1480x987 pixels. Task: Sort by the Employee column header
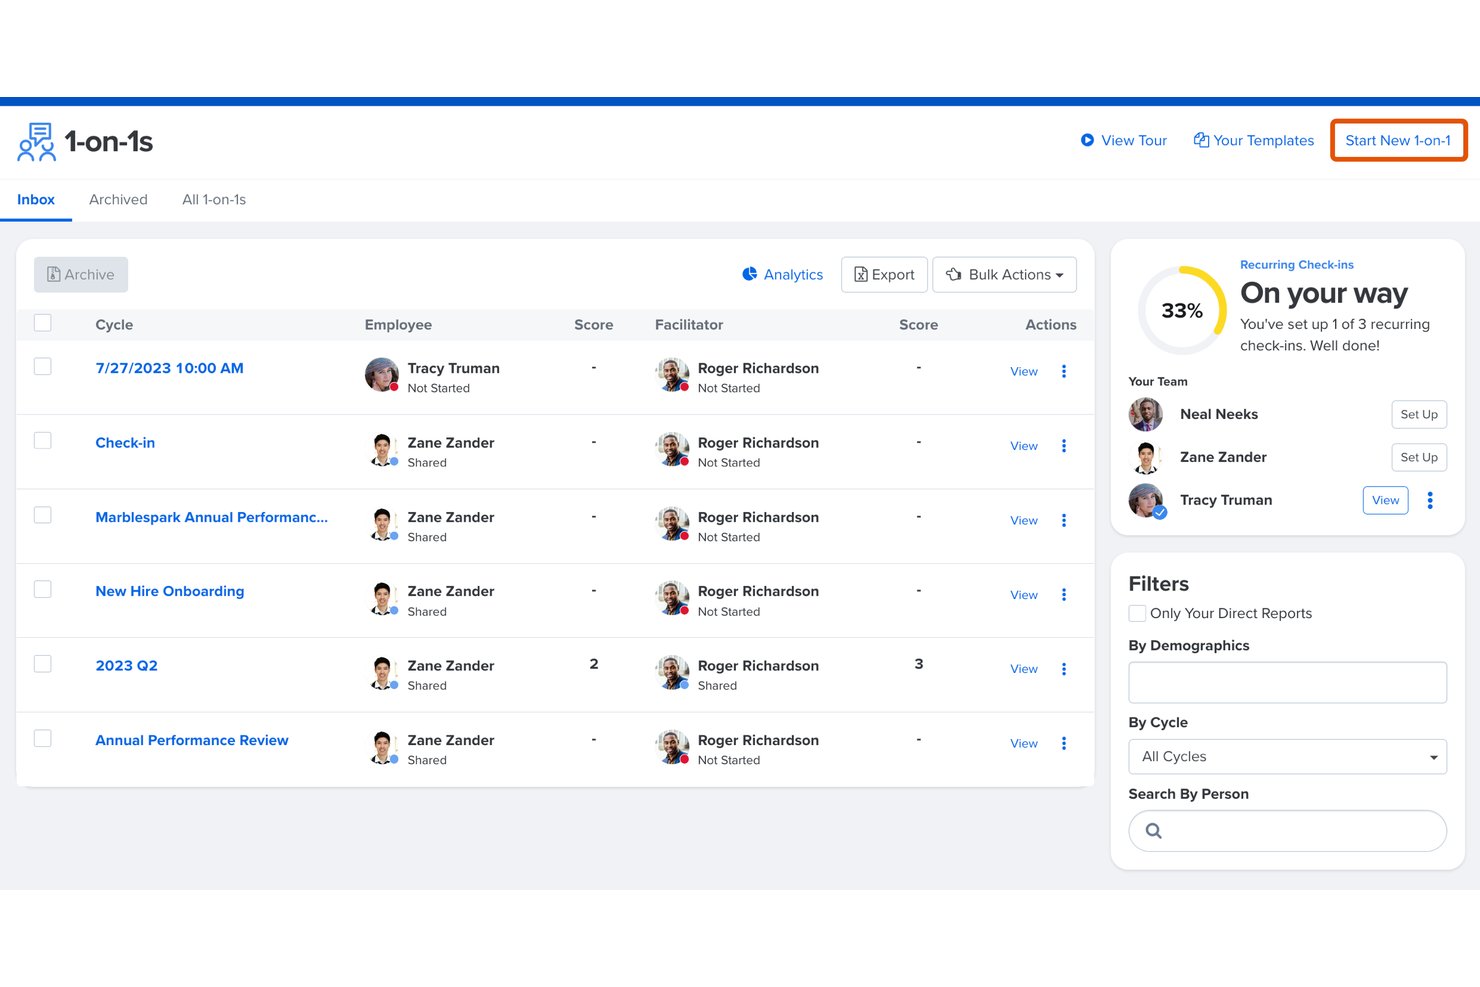click(x=398, y=324)
